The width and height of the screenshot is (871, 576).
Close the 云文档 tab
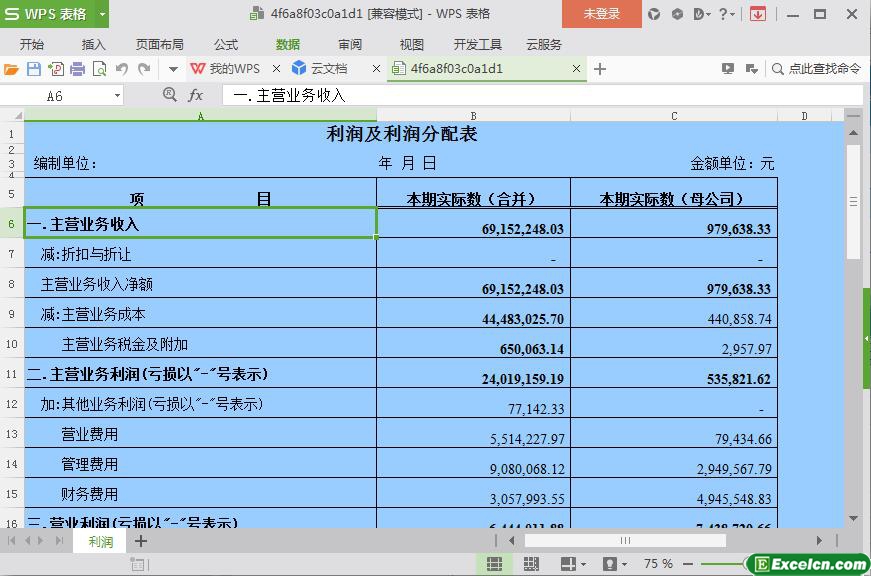(x=376, y=69)
